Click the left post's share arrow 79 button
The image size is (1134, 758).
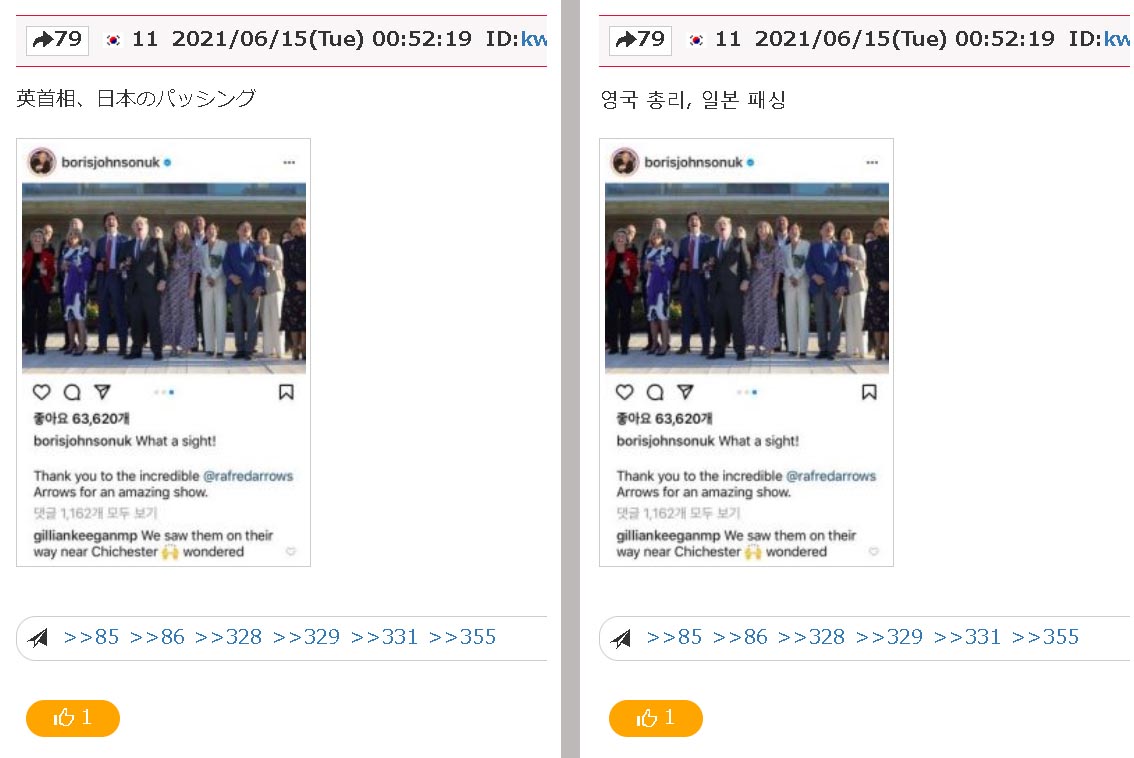(57, 39)
